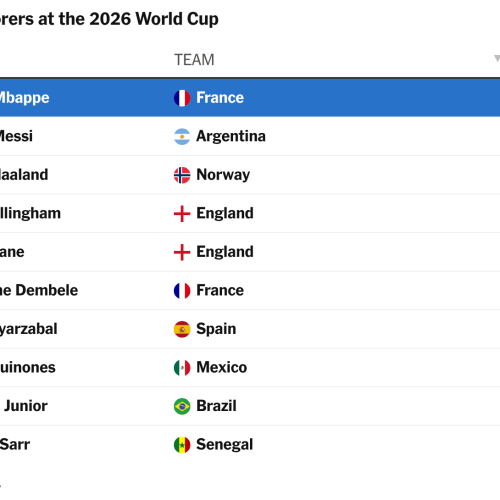Select the highlighted Mbappe row

(250, 98)
